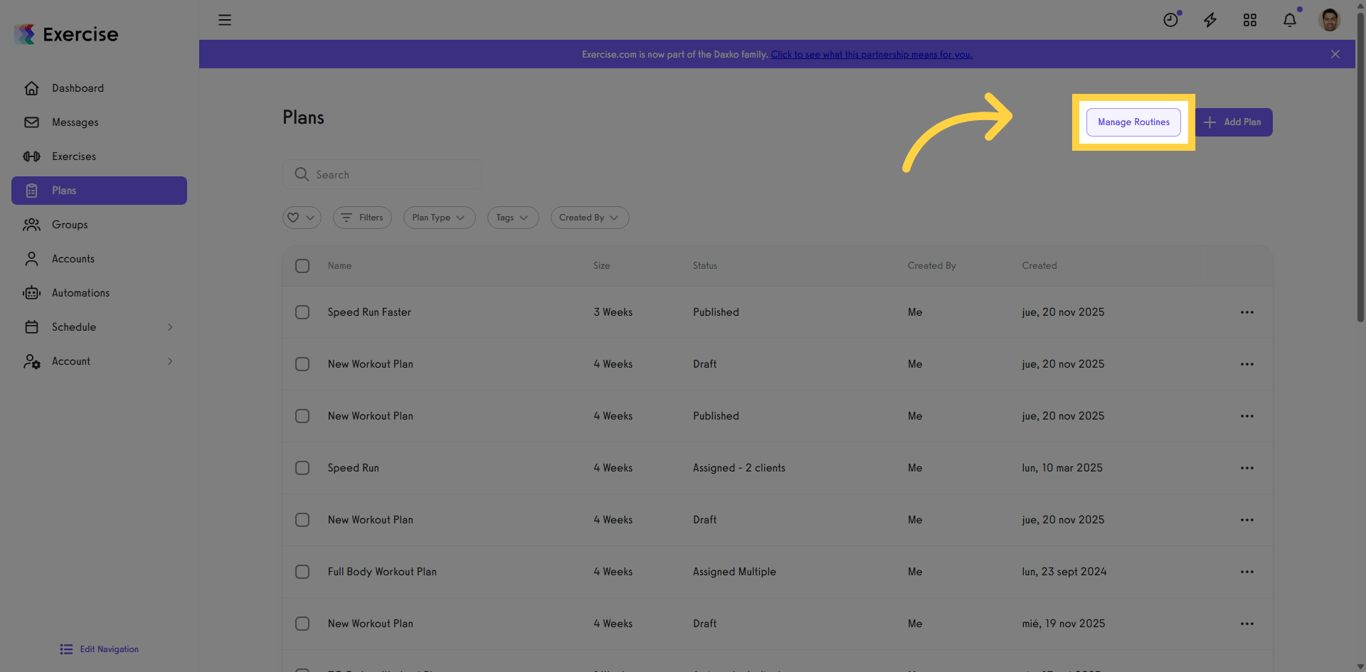The image size is (1366, 672).
Task: Open the recent activity clock icon
Action: point(1170,19)
